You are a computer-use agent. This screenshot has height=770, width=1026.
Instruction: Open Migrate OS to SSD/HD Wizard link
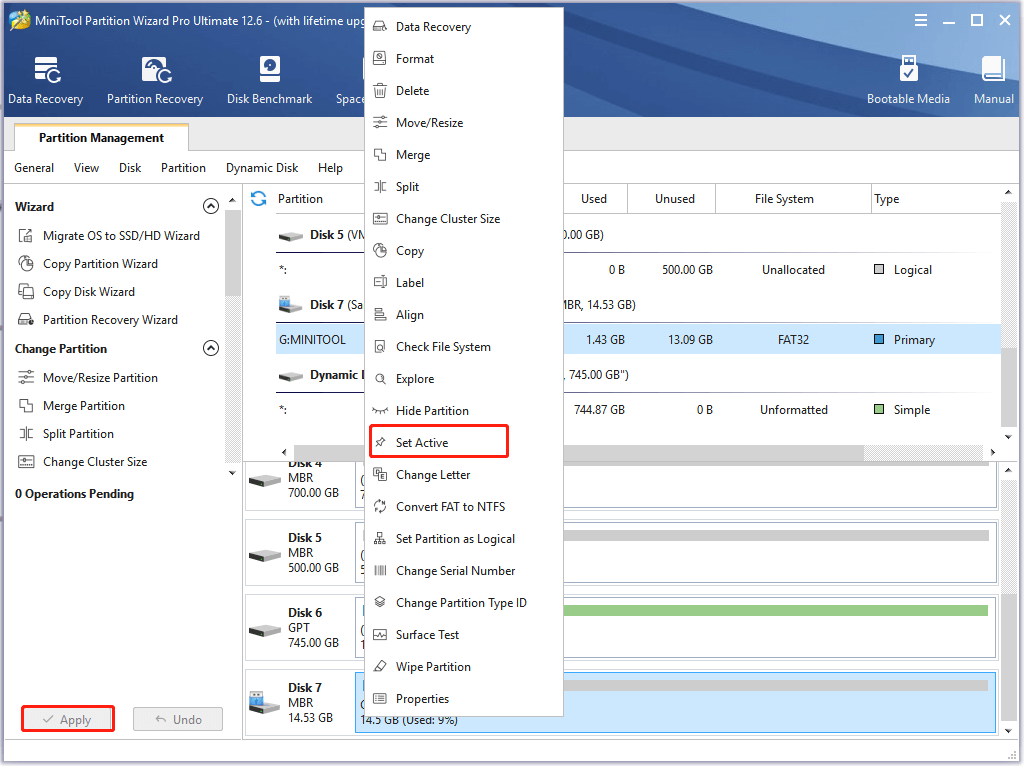click(x=122, y=236)
